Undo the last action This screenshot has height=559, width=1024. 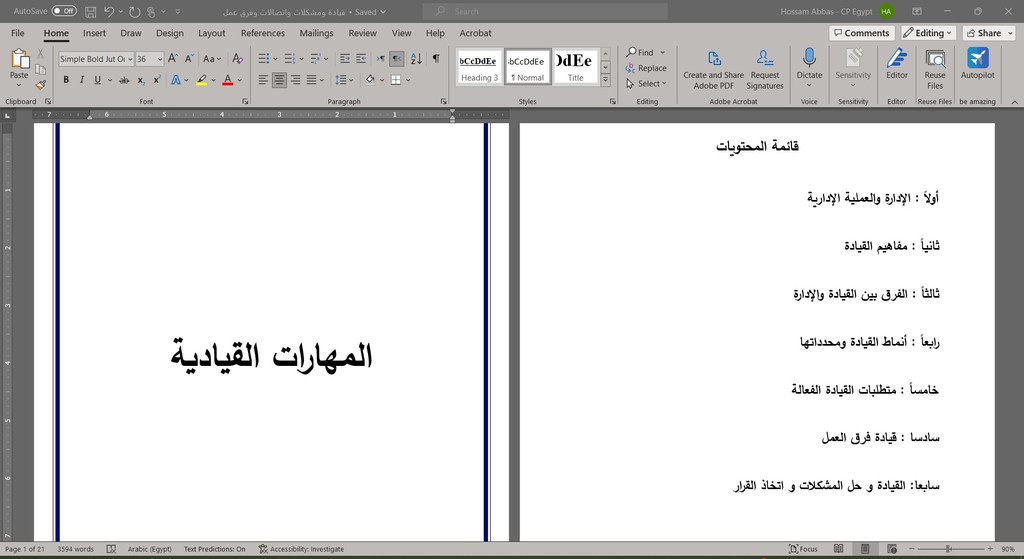tap(109, 12)
